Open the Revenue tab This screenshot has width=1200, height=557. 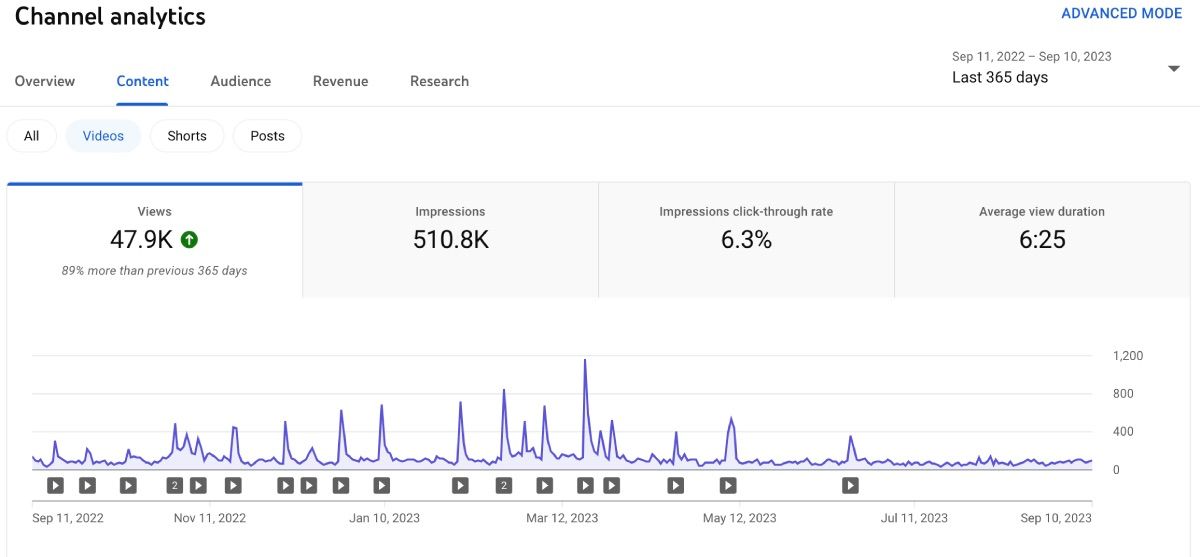pos(340,81)
